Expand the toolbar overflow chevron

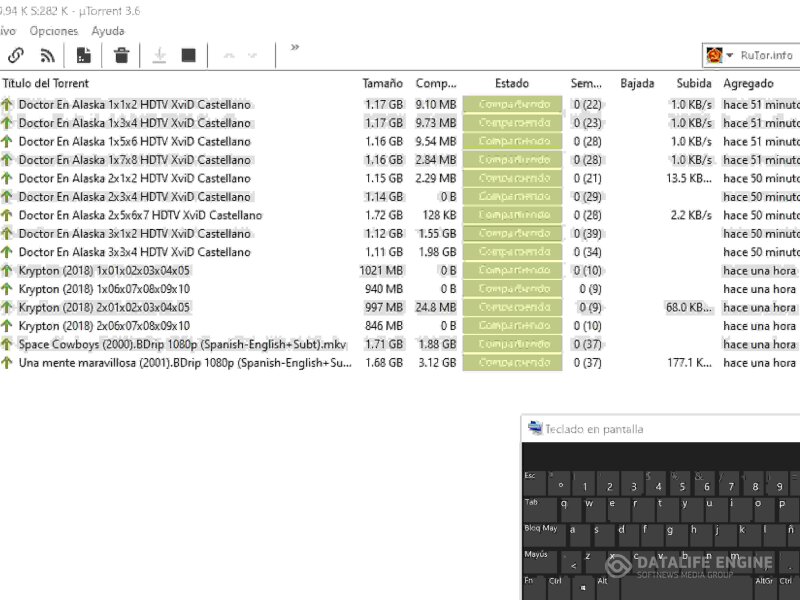point(295,47)
